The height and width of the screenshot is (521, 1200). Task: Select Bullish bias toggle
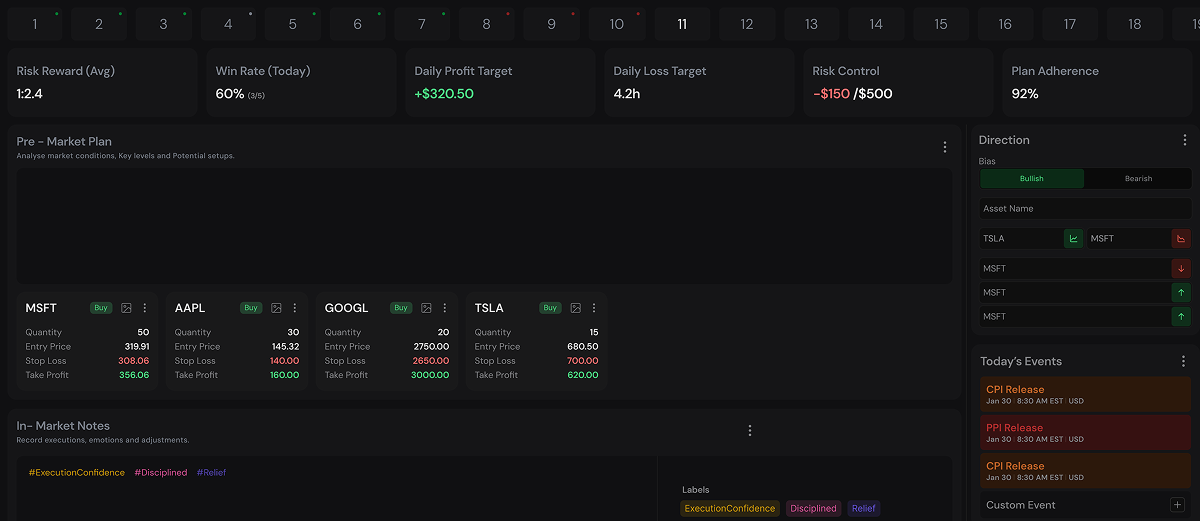[1032, 179]
